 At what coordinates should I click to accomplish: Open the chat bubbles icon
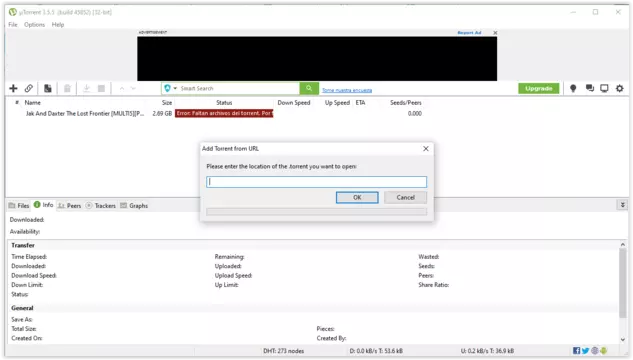590,88
